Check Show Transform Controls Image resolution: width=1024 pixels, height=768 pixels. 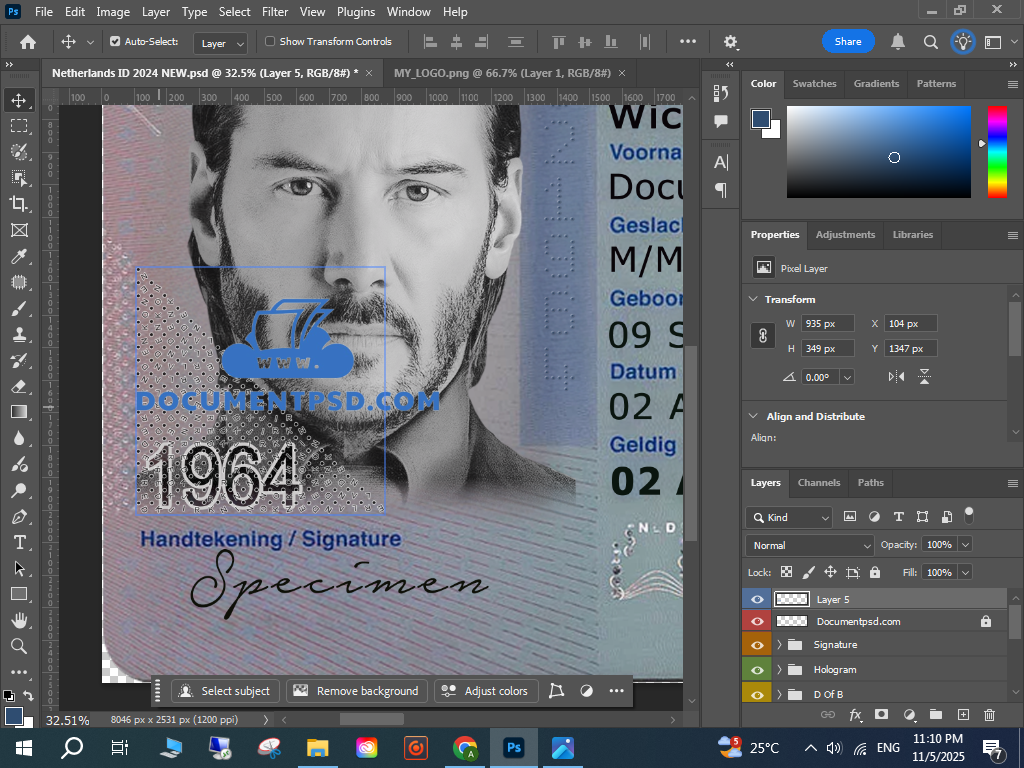click(270, 42)
